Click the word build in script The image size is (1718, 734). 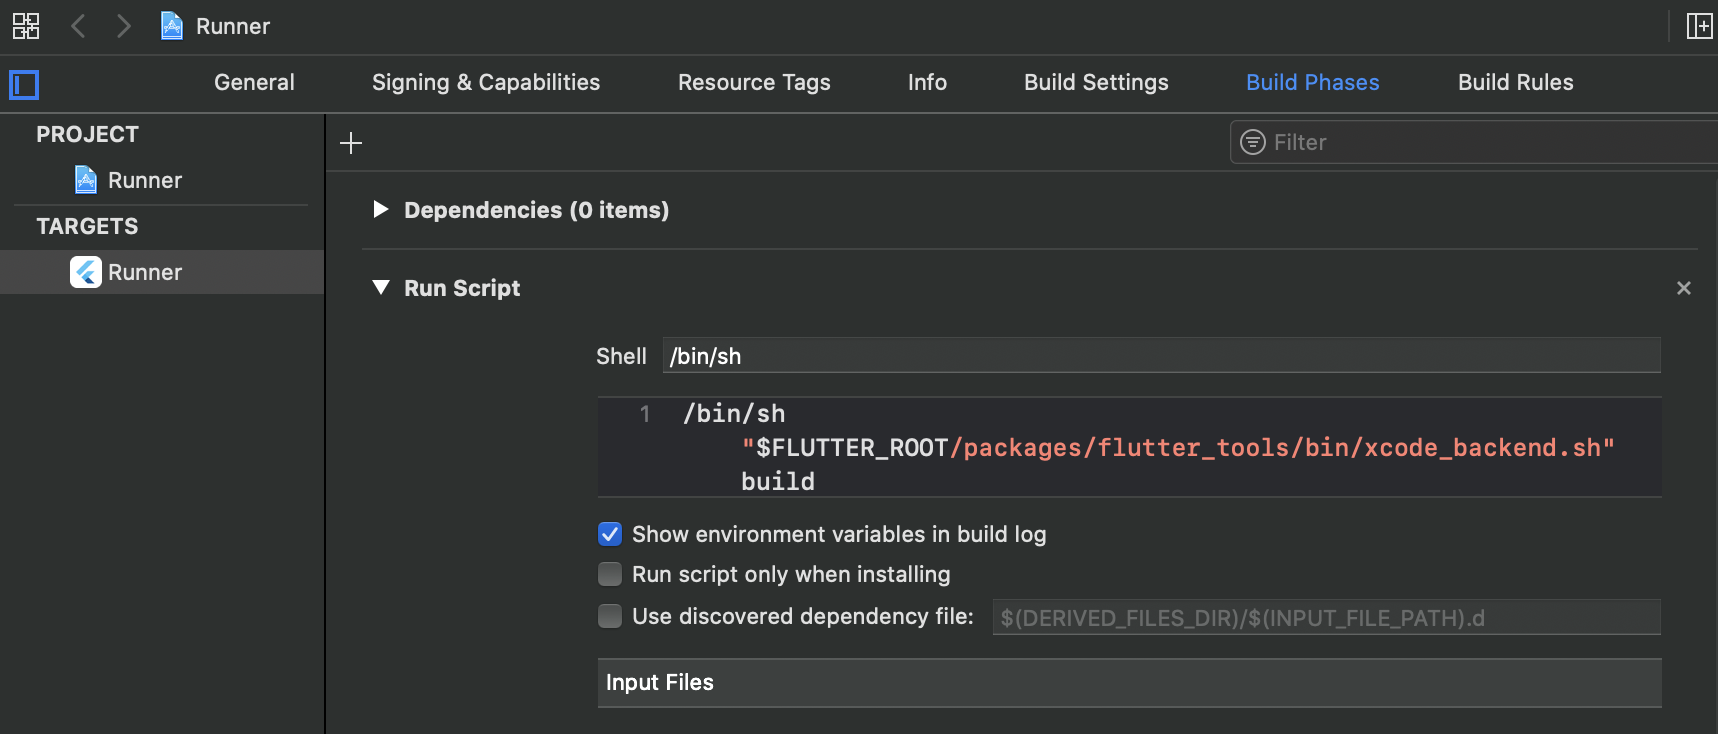pyautogui.click(x=778, y=481)
